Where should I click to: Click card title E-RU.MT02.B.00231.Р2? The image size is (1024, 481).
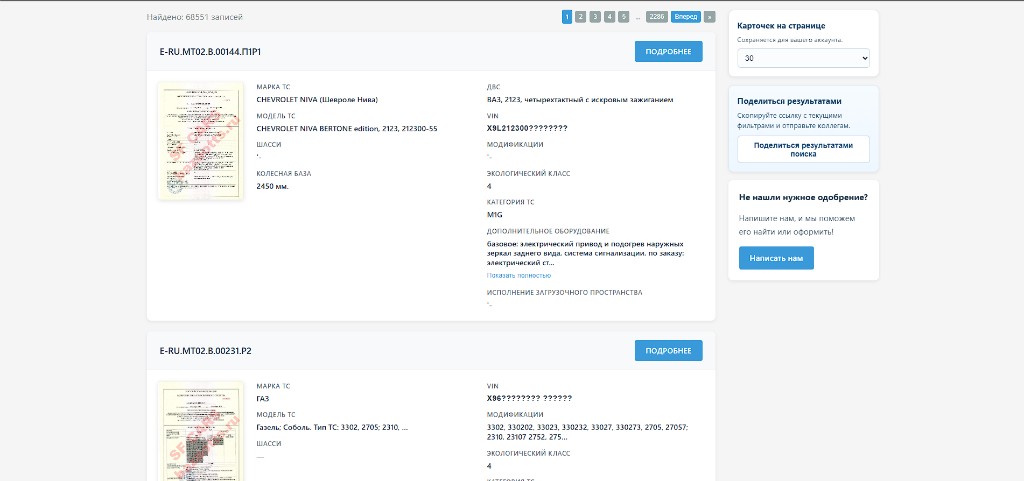click(x=206, y=350)
